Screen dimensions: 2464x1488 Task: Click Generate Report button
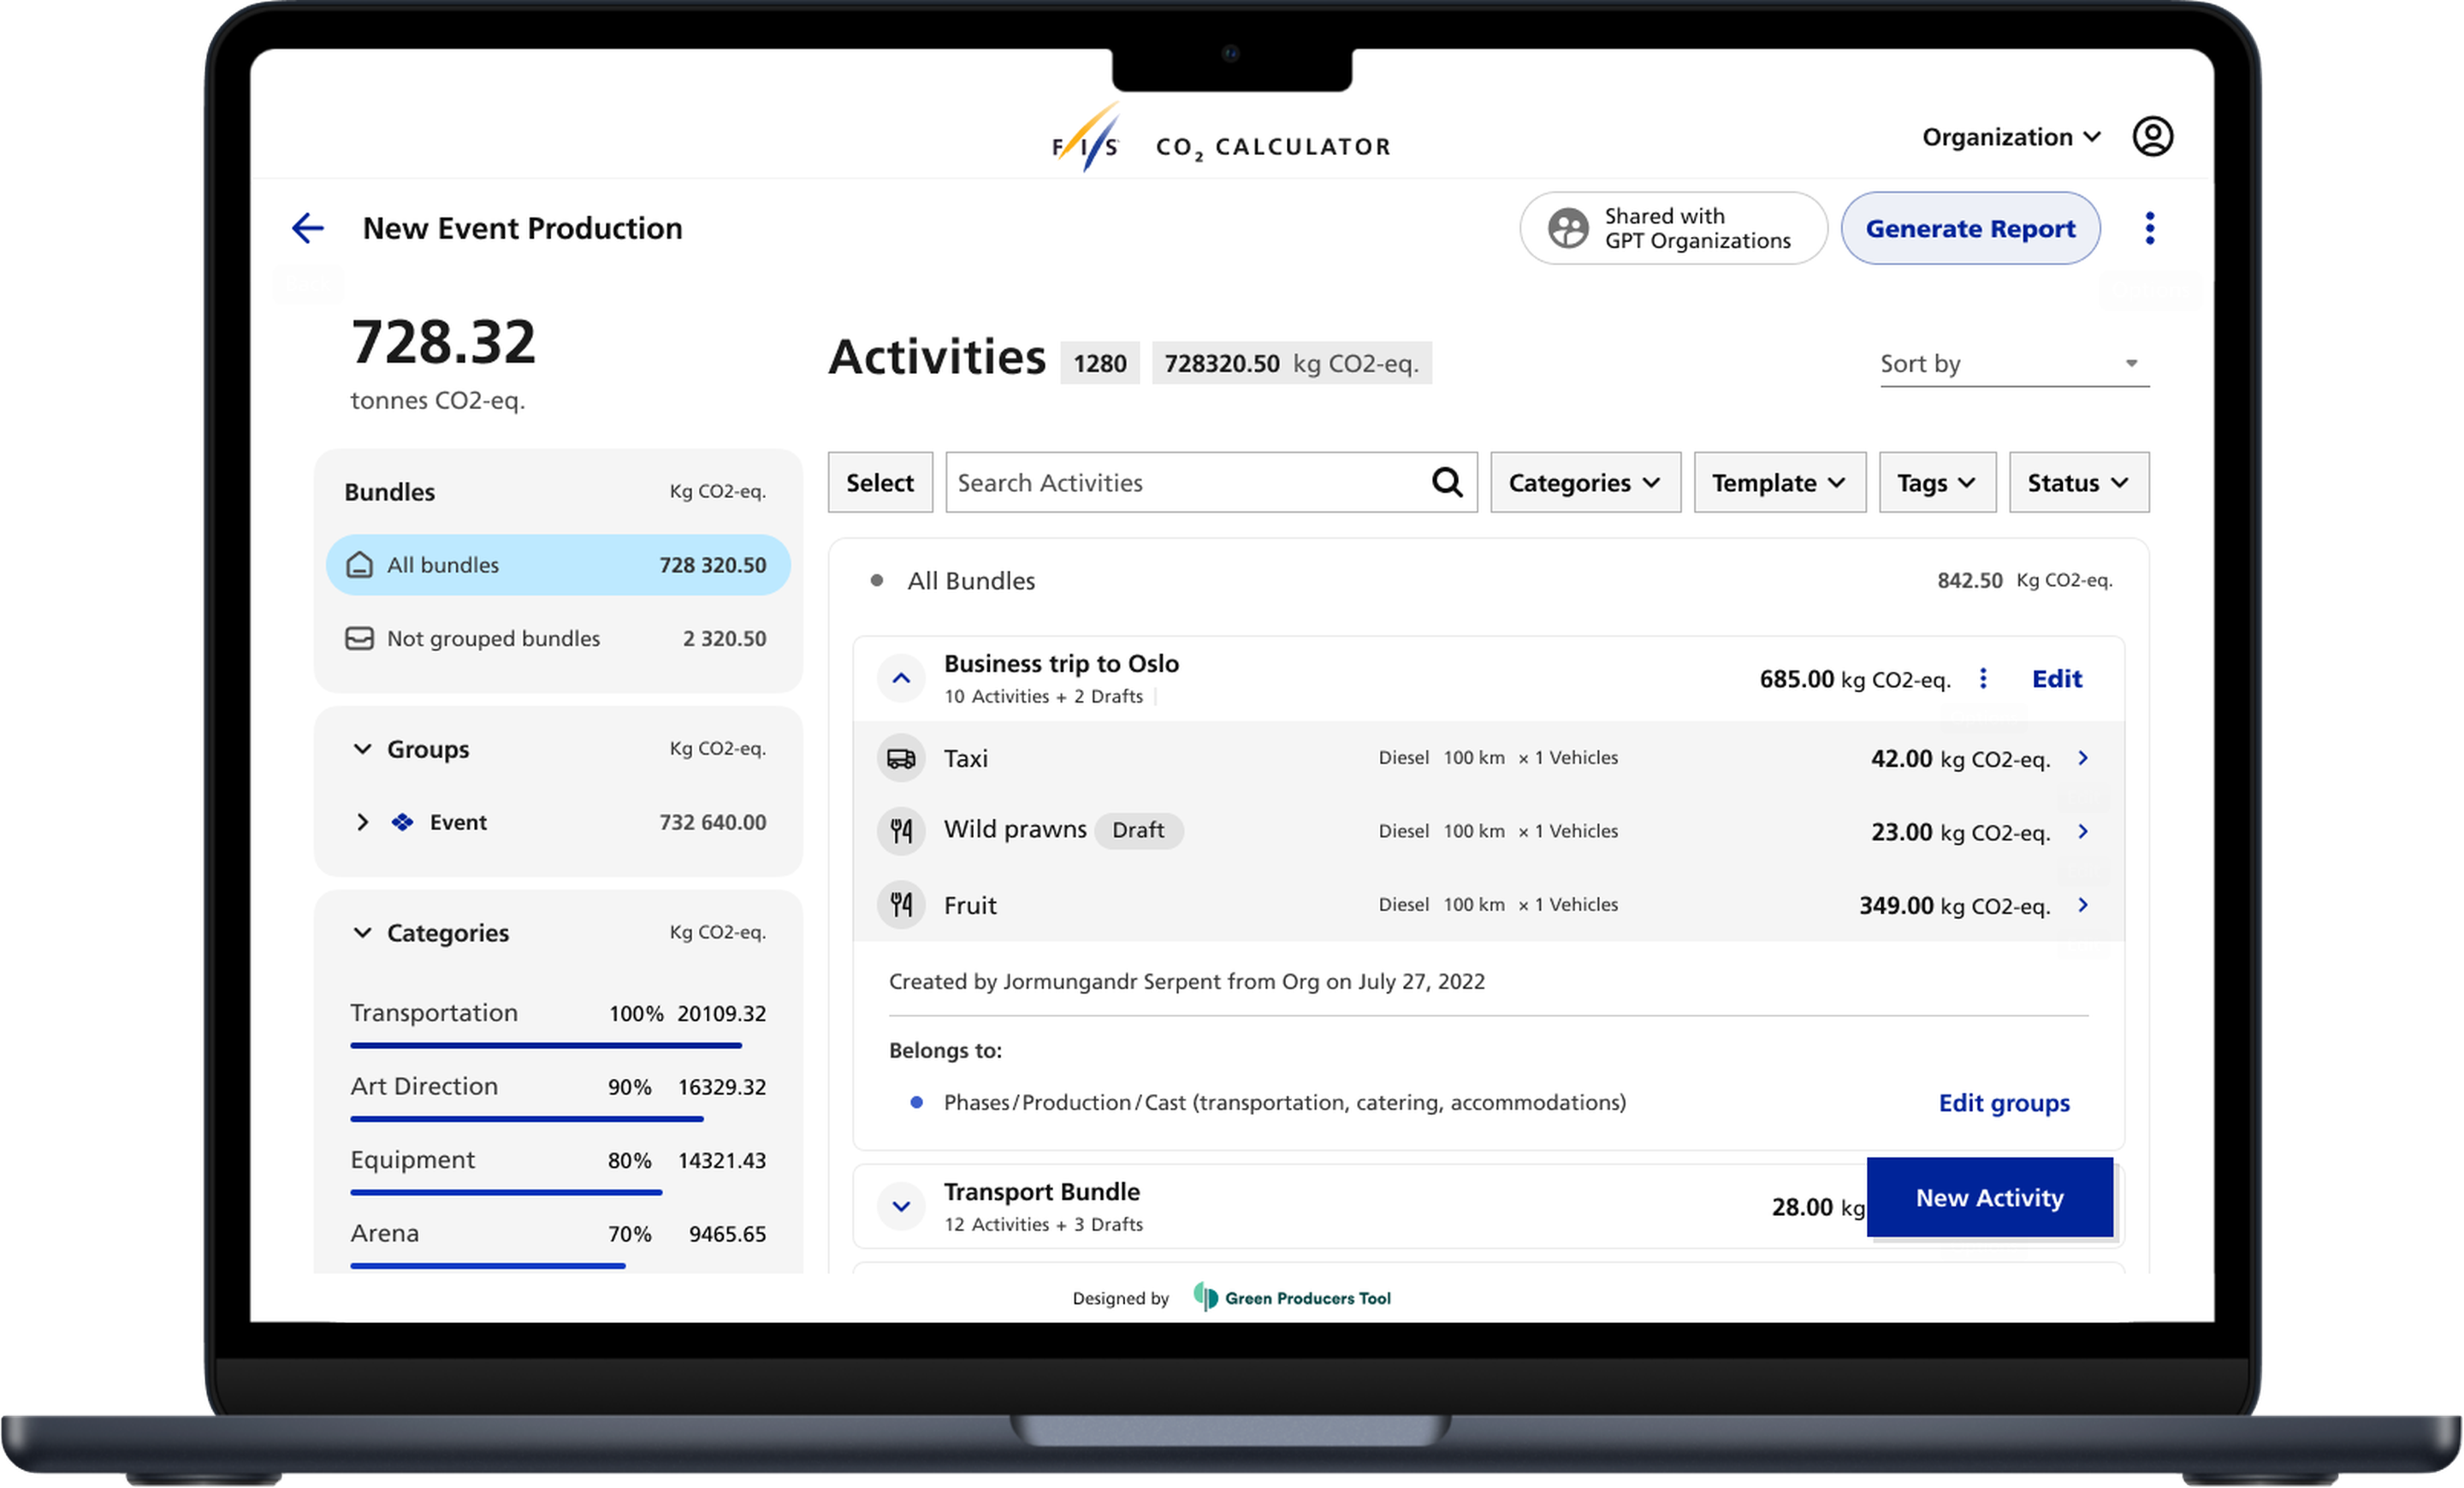click(x=1971, y=227)
